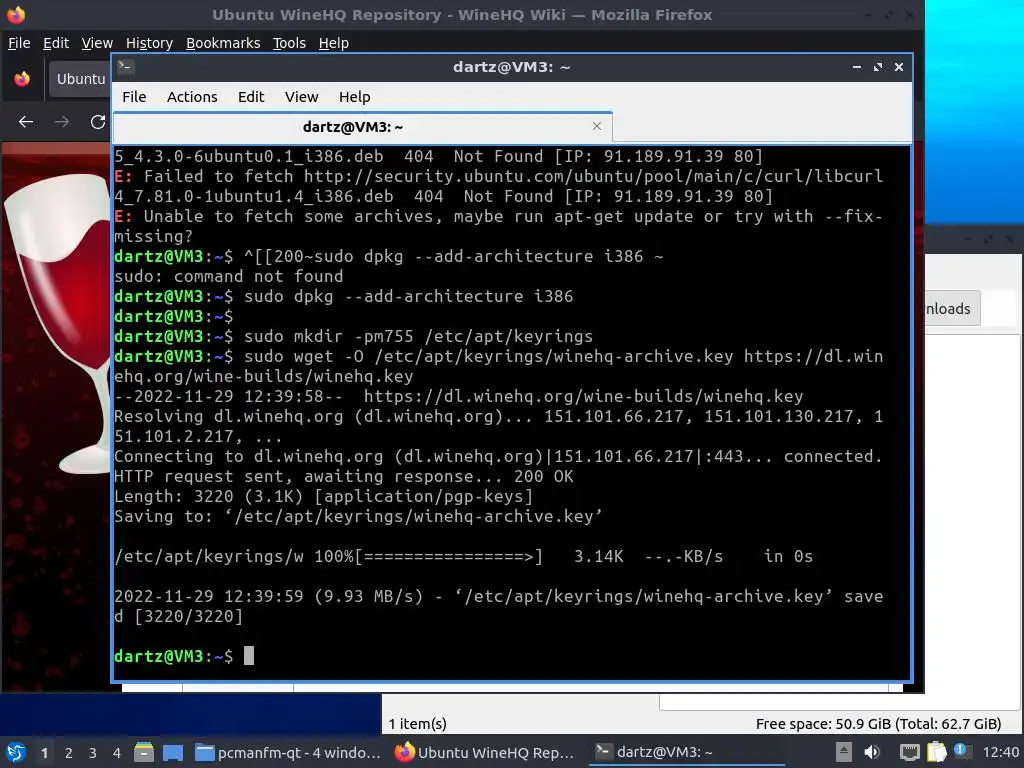Open the network tray icon

(x=909, y=752)
